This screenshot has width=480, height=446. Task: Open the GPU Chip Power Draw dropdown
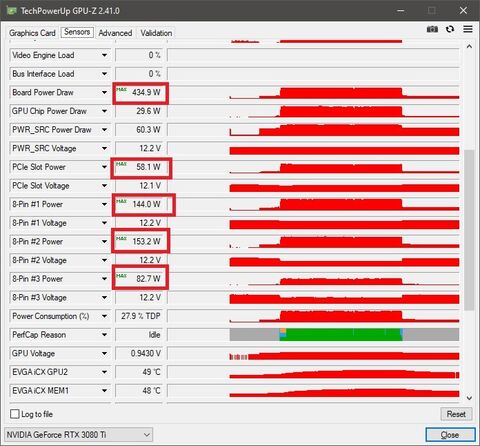104,111
